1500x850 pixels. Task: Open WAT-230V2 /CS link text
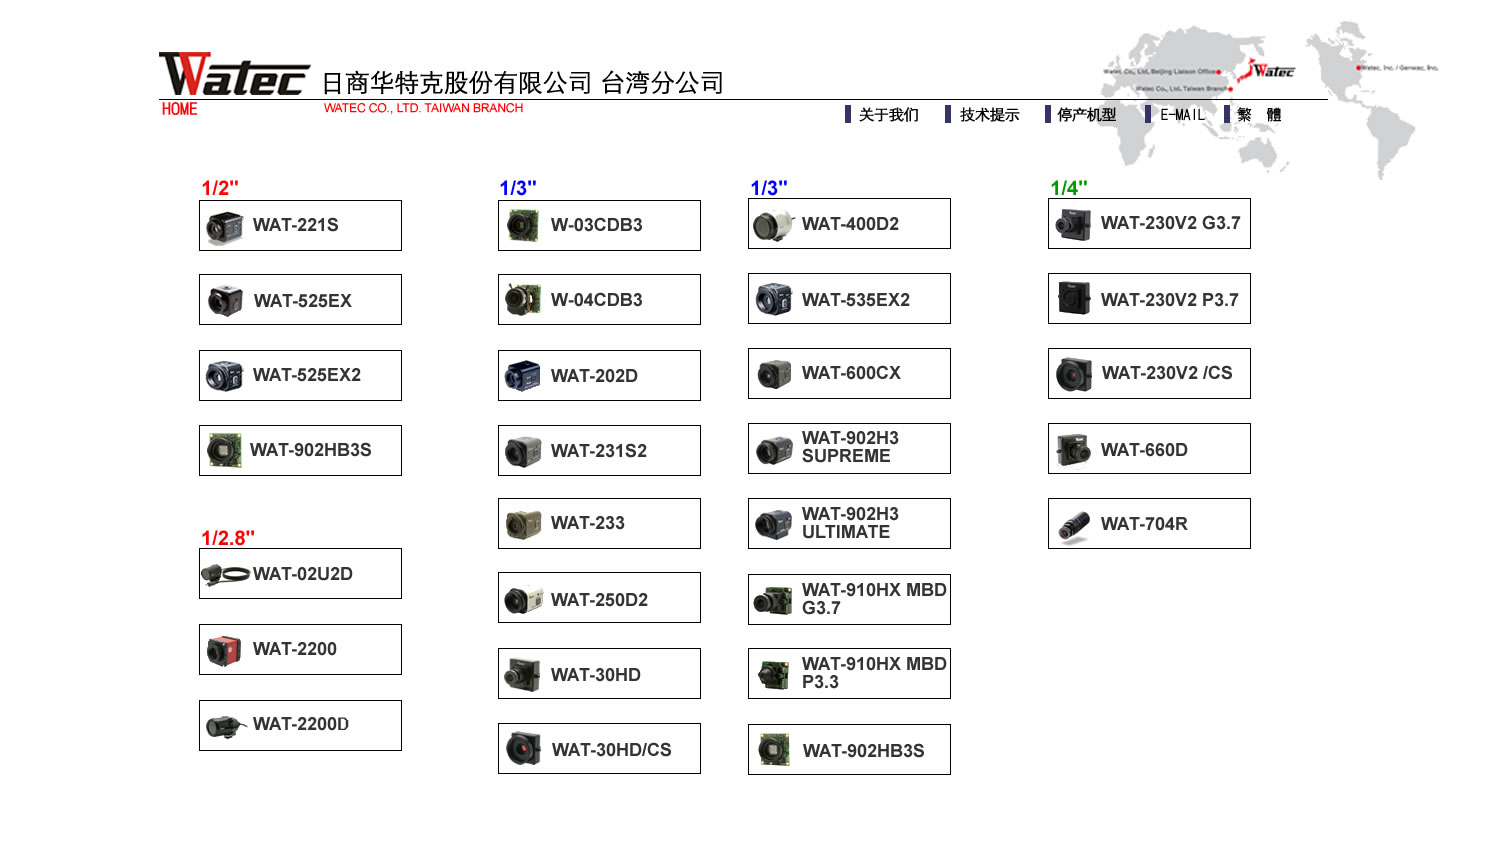point(1167,373)
